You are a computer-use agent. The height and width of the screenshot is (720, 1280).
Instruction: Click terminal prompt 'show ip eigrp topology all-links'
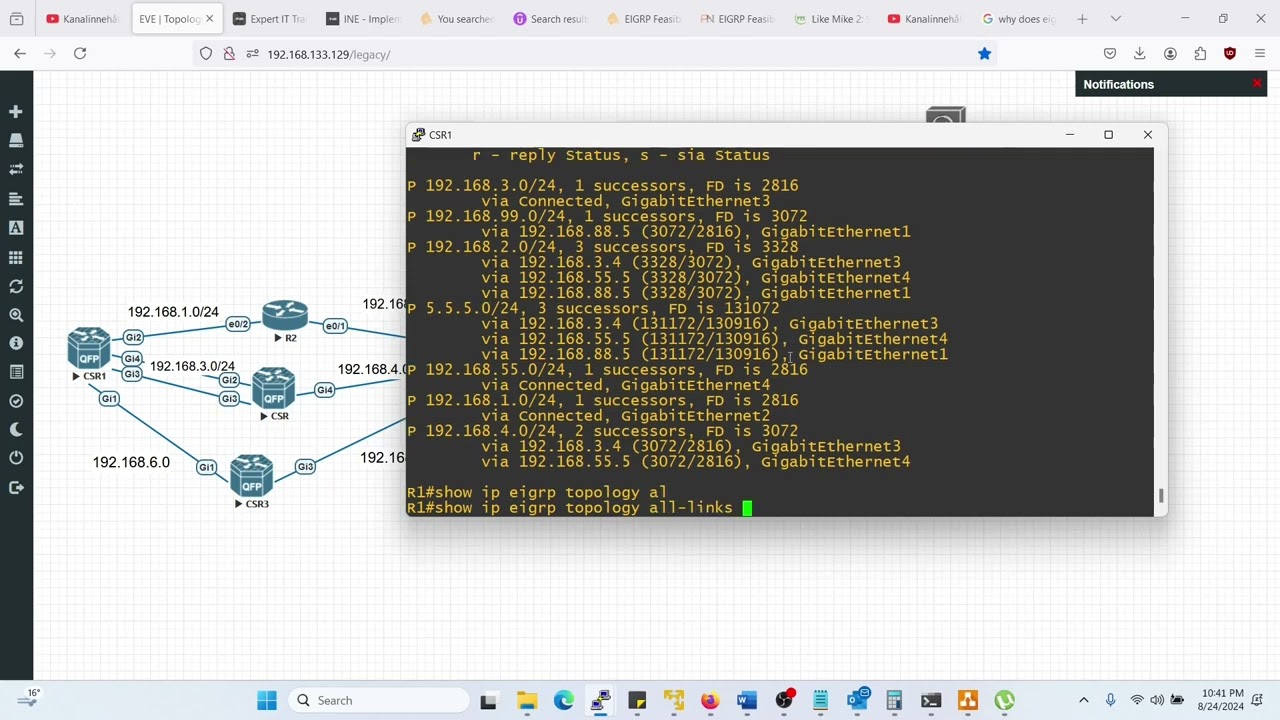click(x=570, y=508)
